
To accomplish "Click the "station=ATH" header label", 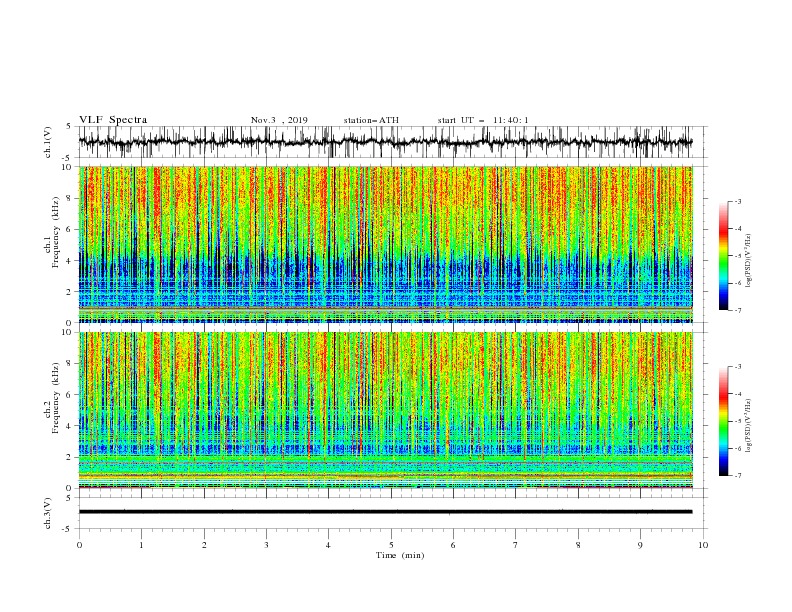I will pos(371,120).
